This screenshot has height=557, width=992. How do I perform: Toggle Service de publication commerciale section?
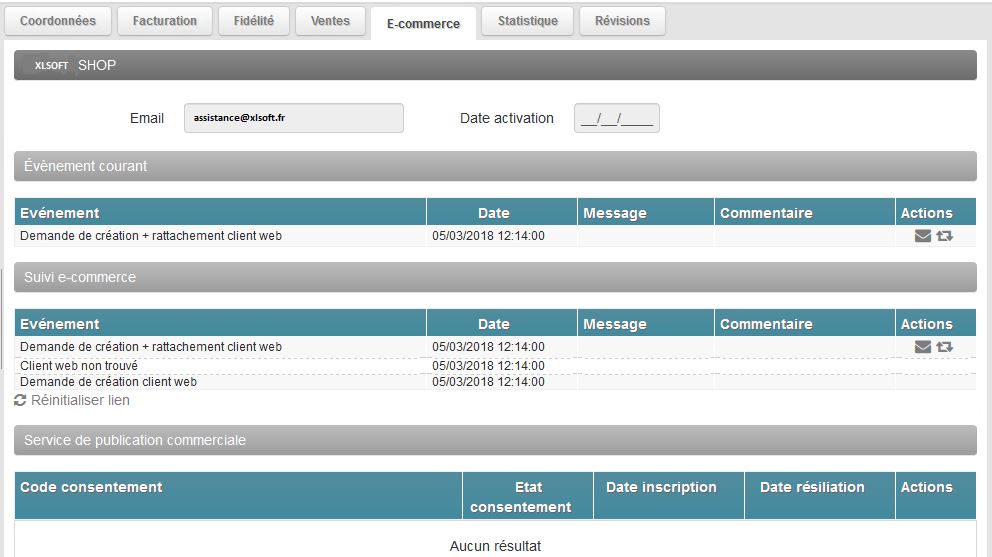click(x=495, y=440)
